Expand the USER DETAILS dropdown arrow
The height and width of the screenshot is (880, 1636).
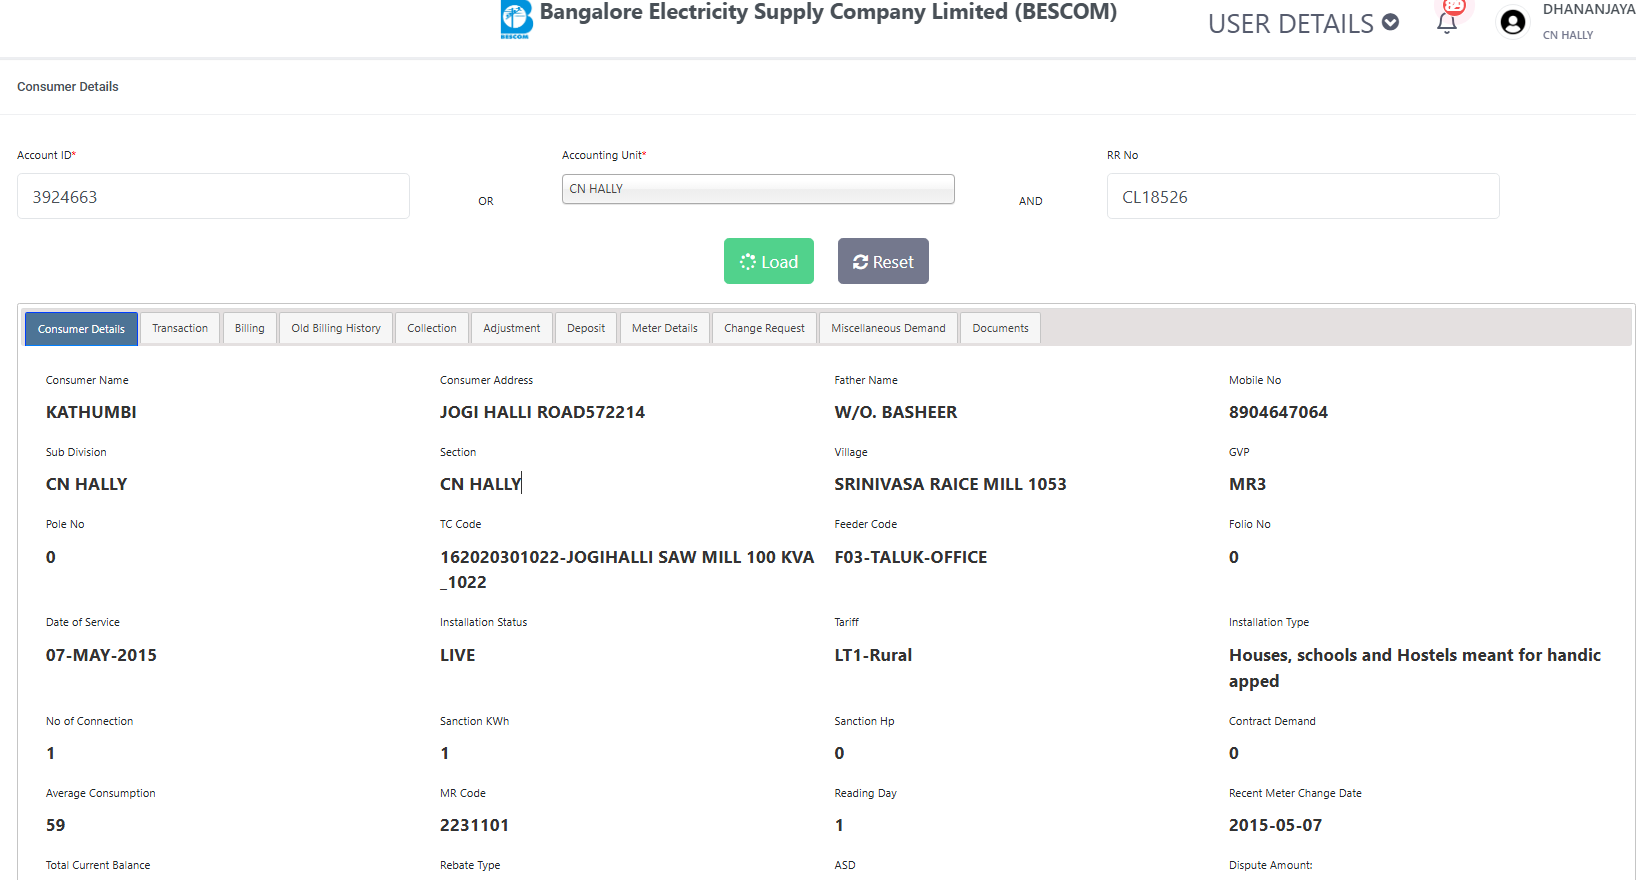(x=1390, y=22)
